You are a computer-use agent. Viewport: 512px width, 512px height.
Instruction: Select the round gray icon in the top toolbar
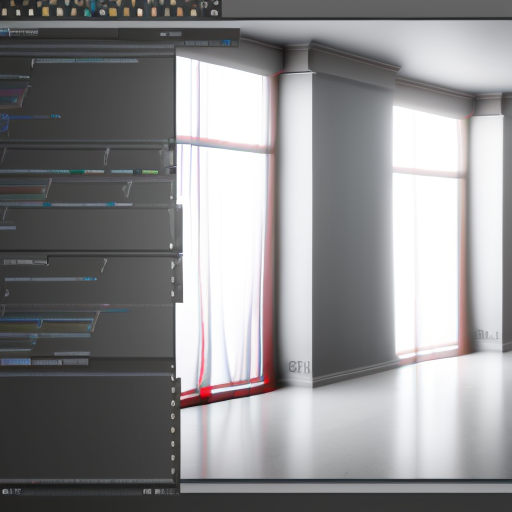click(102, 12)
